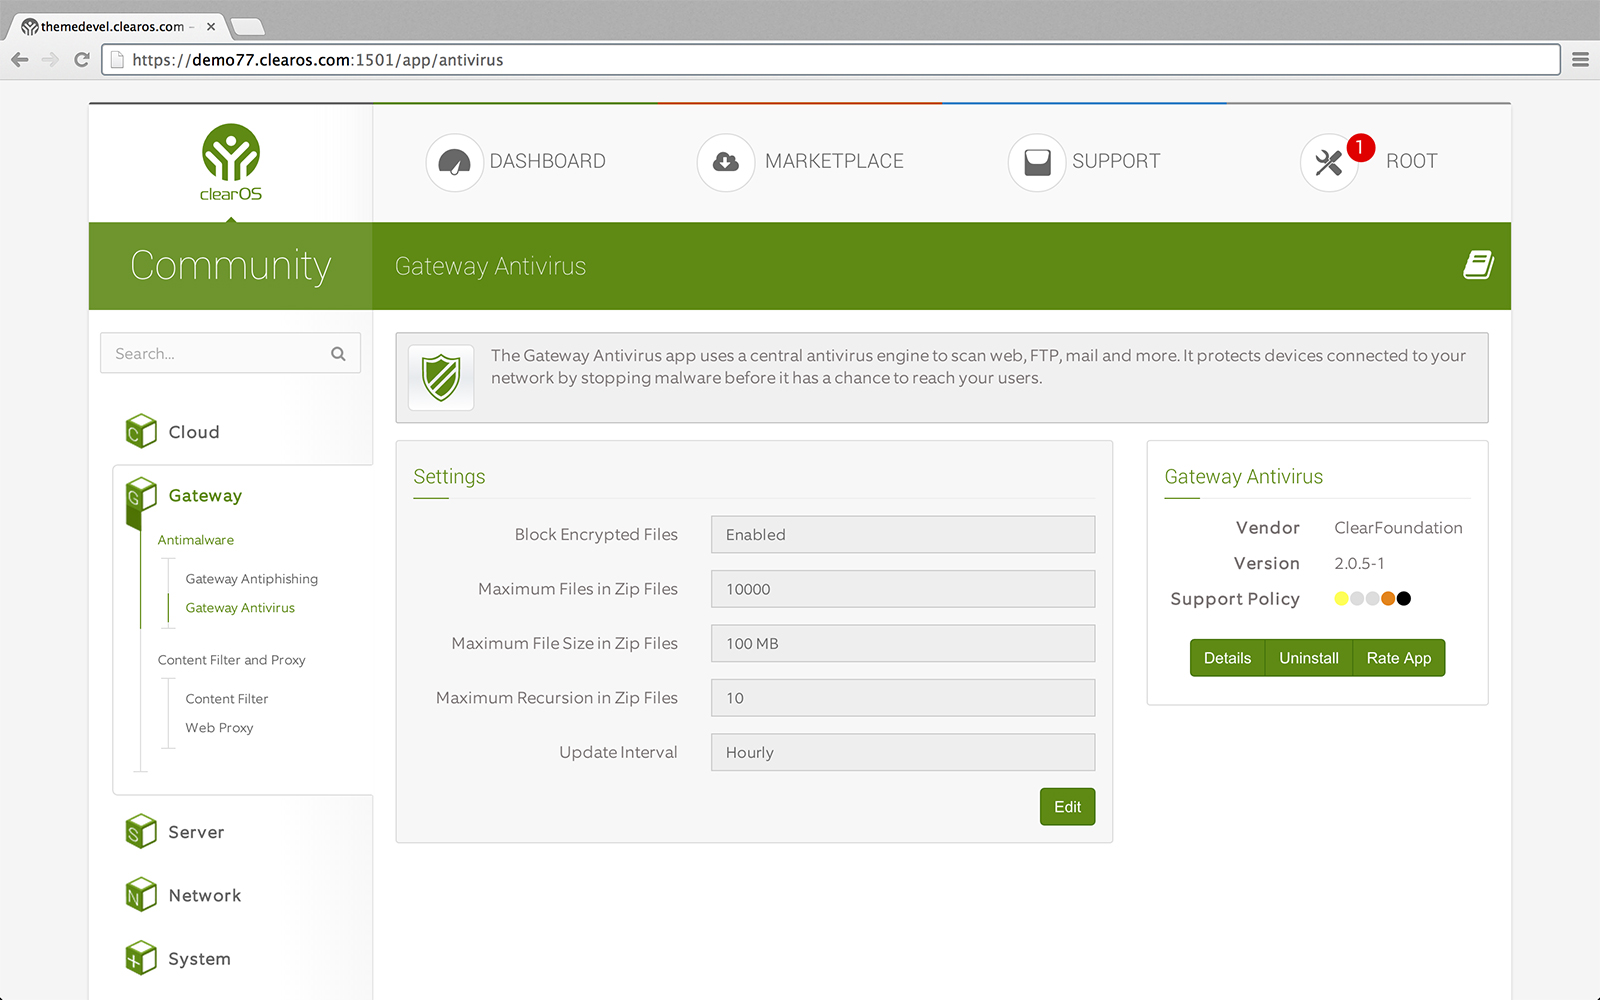The height and width of the screenshot is (1000, 1600).
Task: Click the Maximum Files in Zip Files field
Action: [x=903, y=589]
